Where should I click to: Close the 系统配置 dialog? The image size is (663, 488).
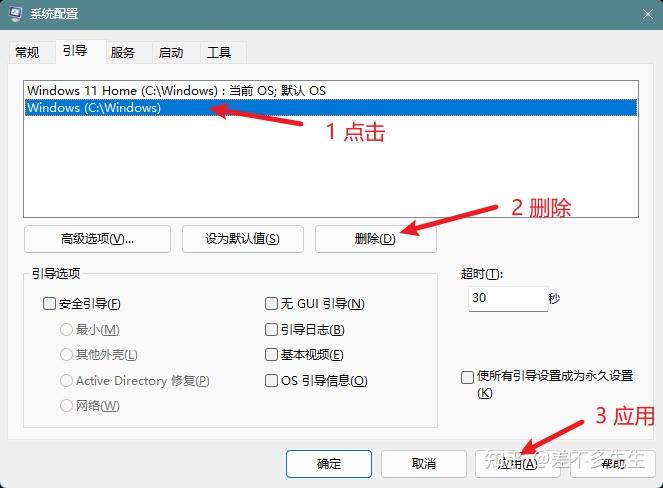pyautogui.click(x=647, y=14)
